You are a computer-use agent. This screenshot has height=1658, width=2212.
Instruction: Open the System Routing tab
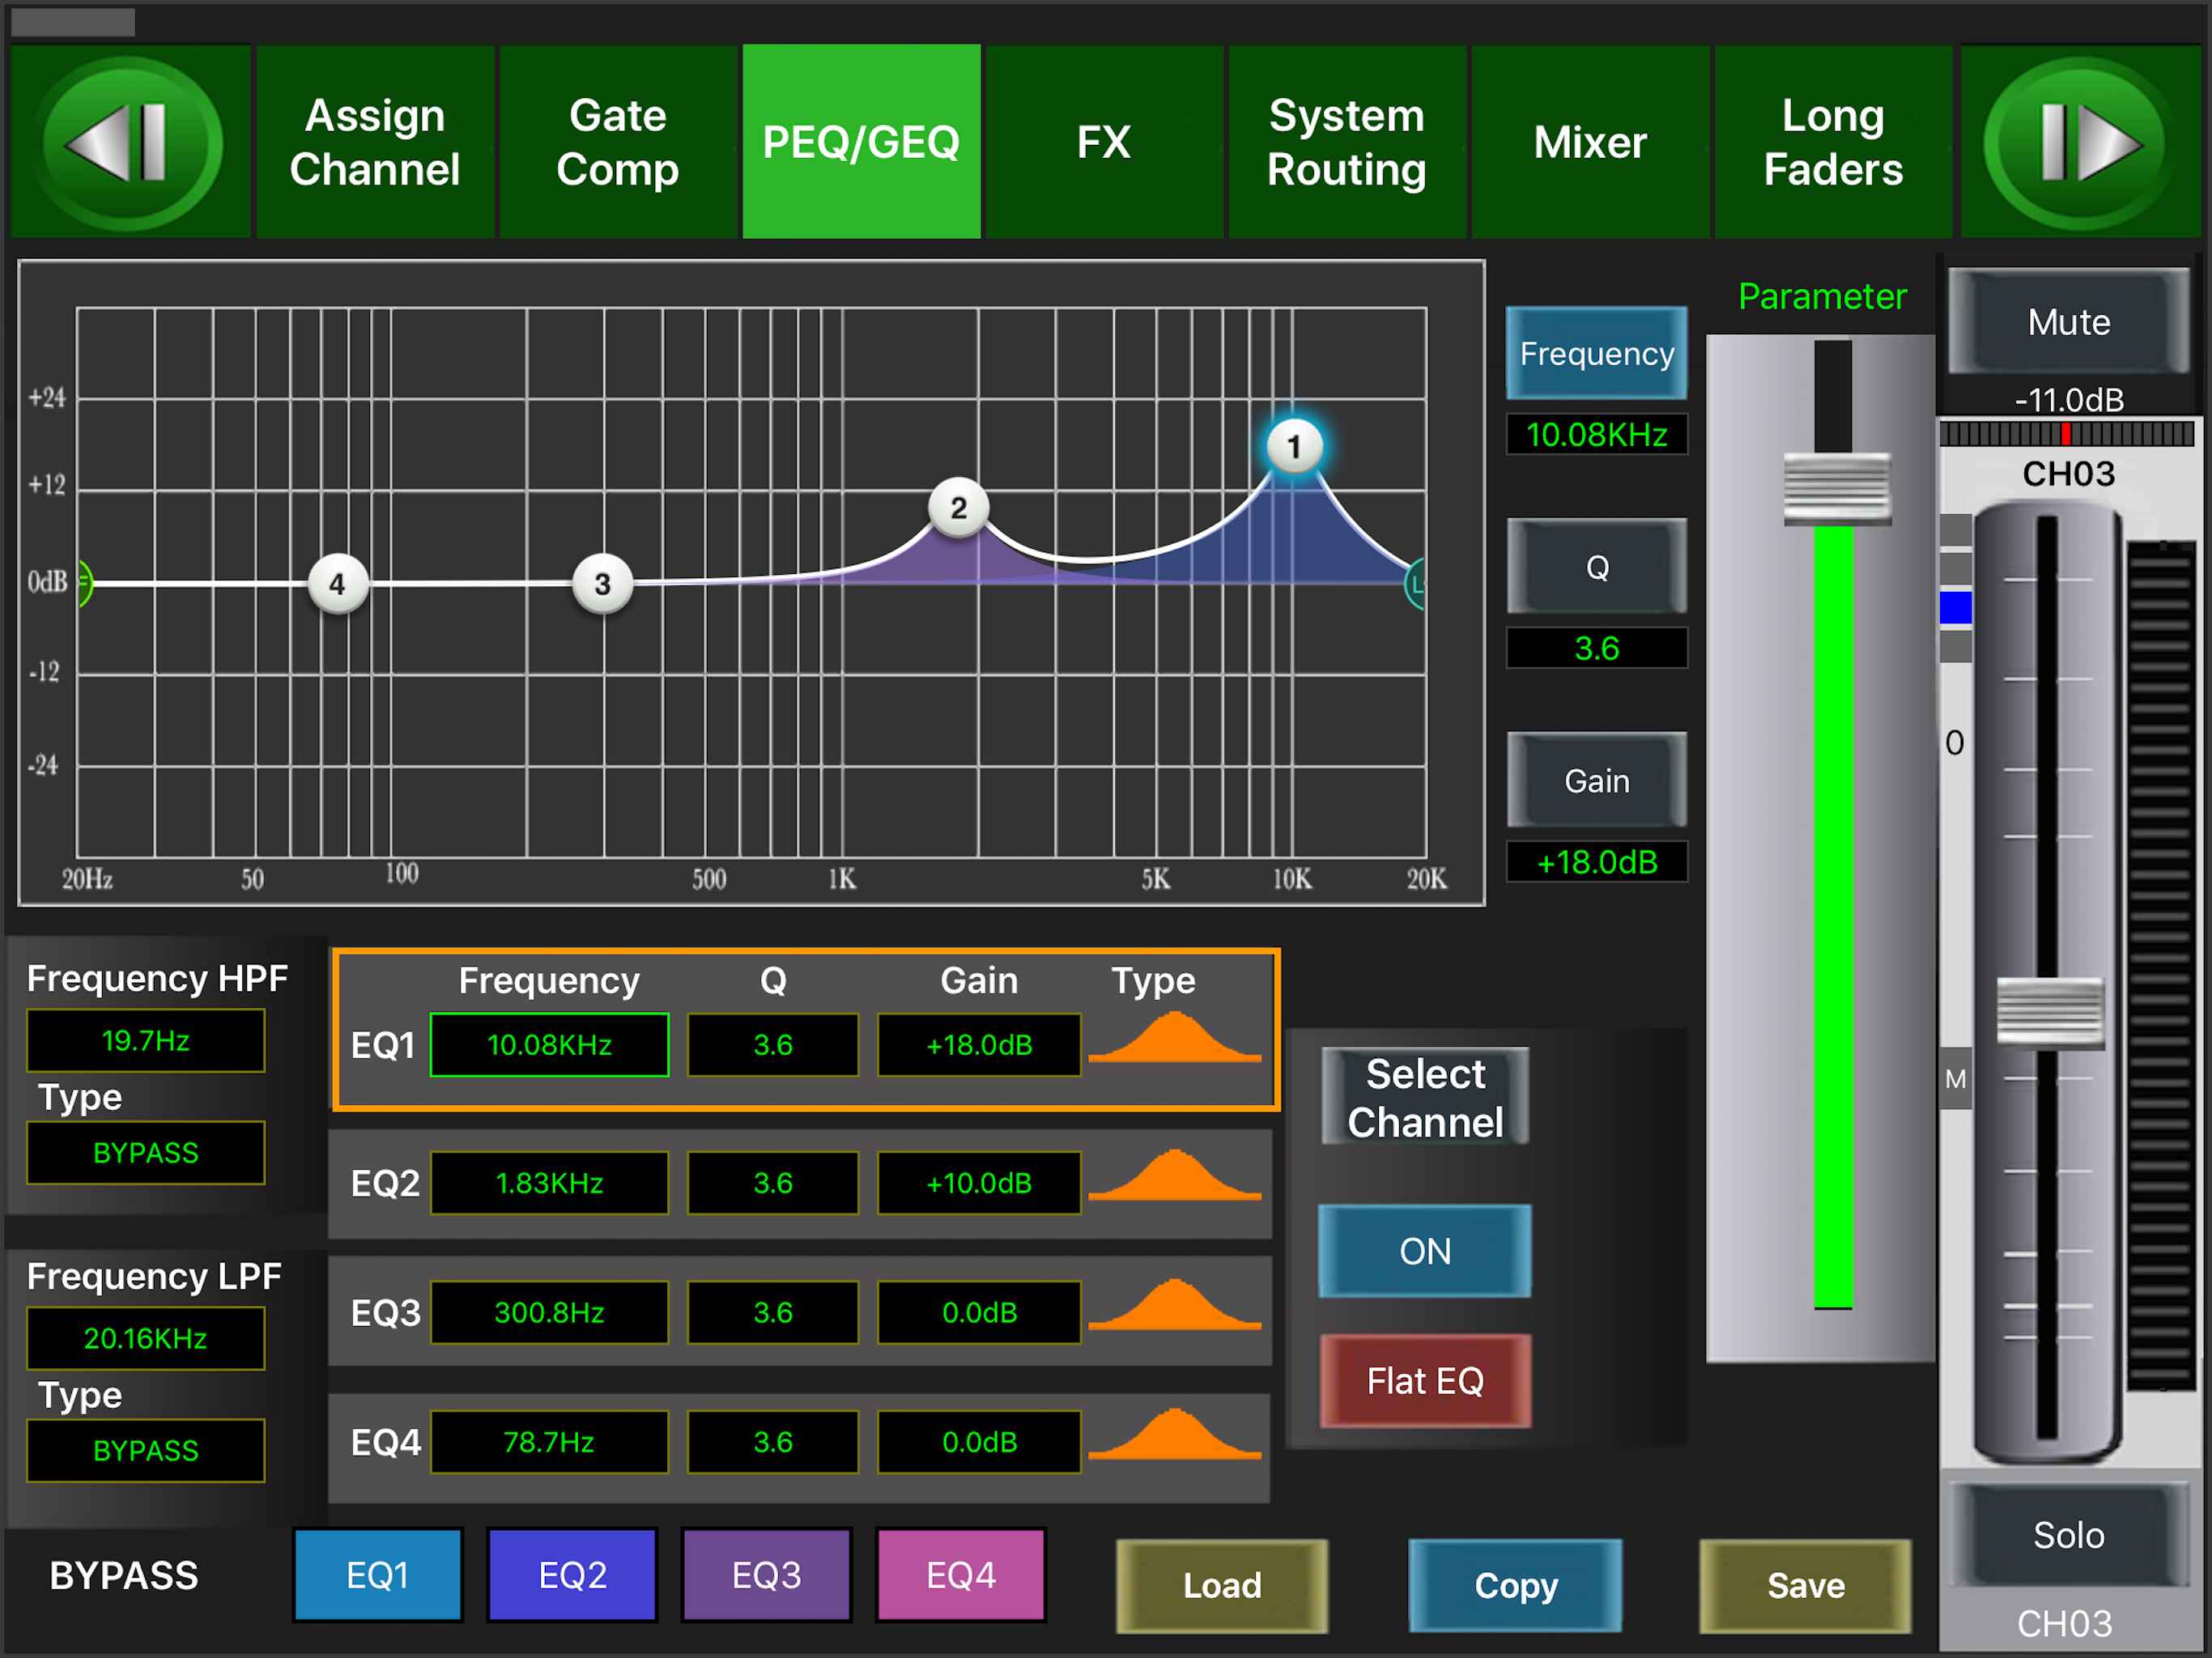(x=1347, y=142)
